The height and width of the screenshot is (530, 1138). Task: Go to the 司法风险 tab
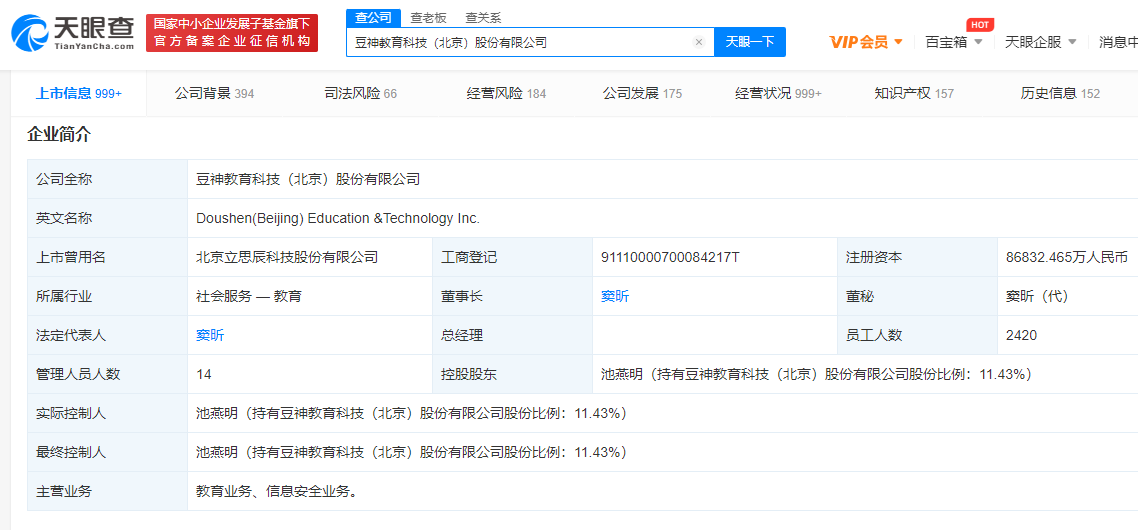(360, 93)
